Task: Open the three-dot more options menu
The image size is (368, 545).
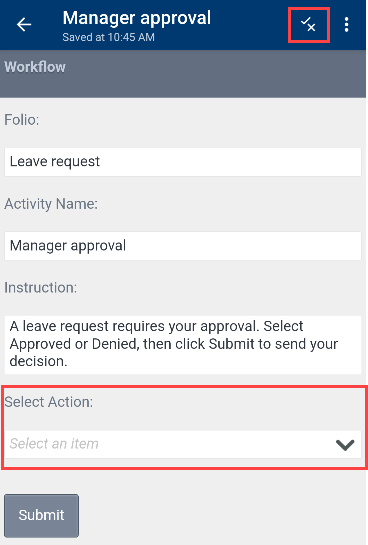Action: pyautogui.click(x=346, y=25)
